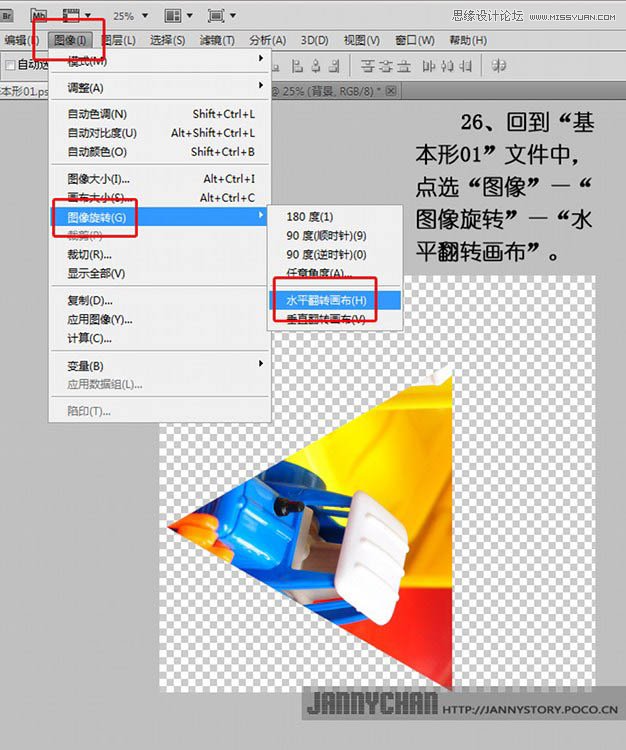Click Distribute Horizontal Centers icon

click(447, 66)
